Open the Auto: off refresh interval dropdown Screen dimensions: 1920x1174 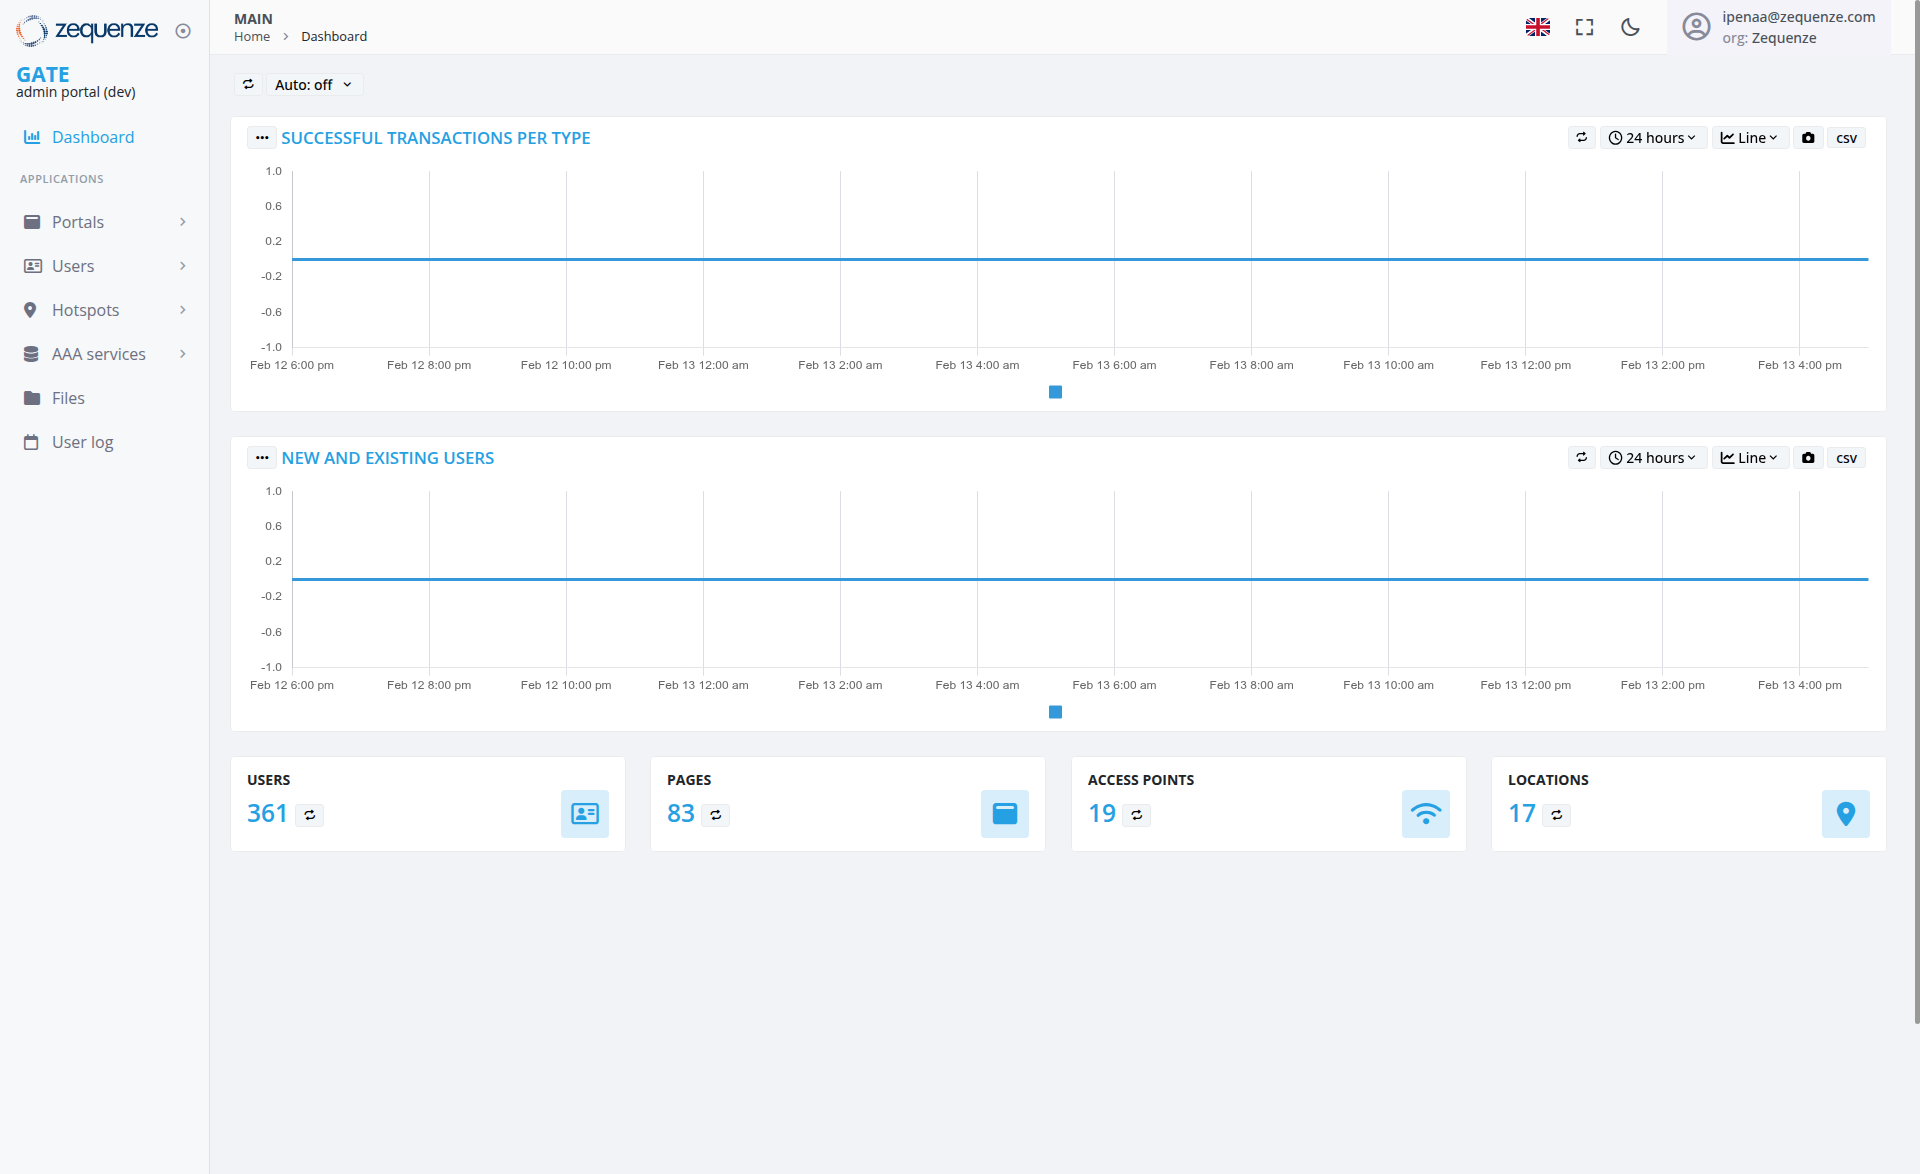[313, 84]
